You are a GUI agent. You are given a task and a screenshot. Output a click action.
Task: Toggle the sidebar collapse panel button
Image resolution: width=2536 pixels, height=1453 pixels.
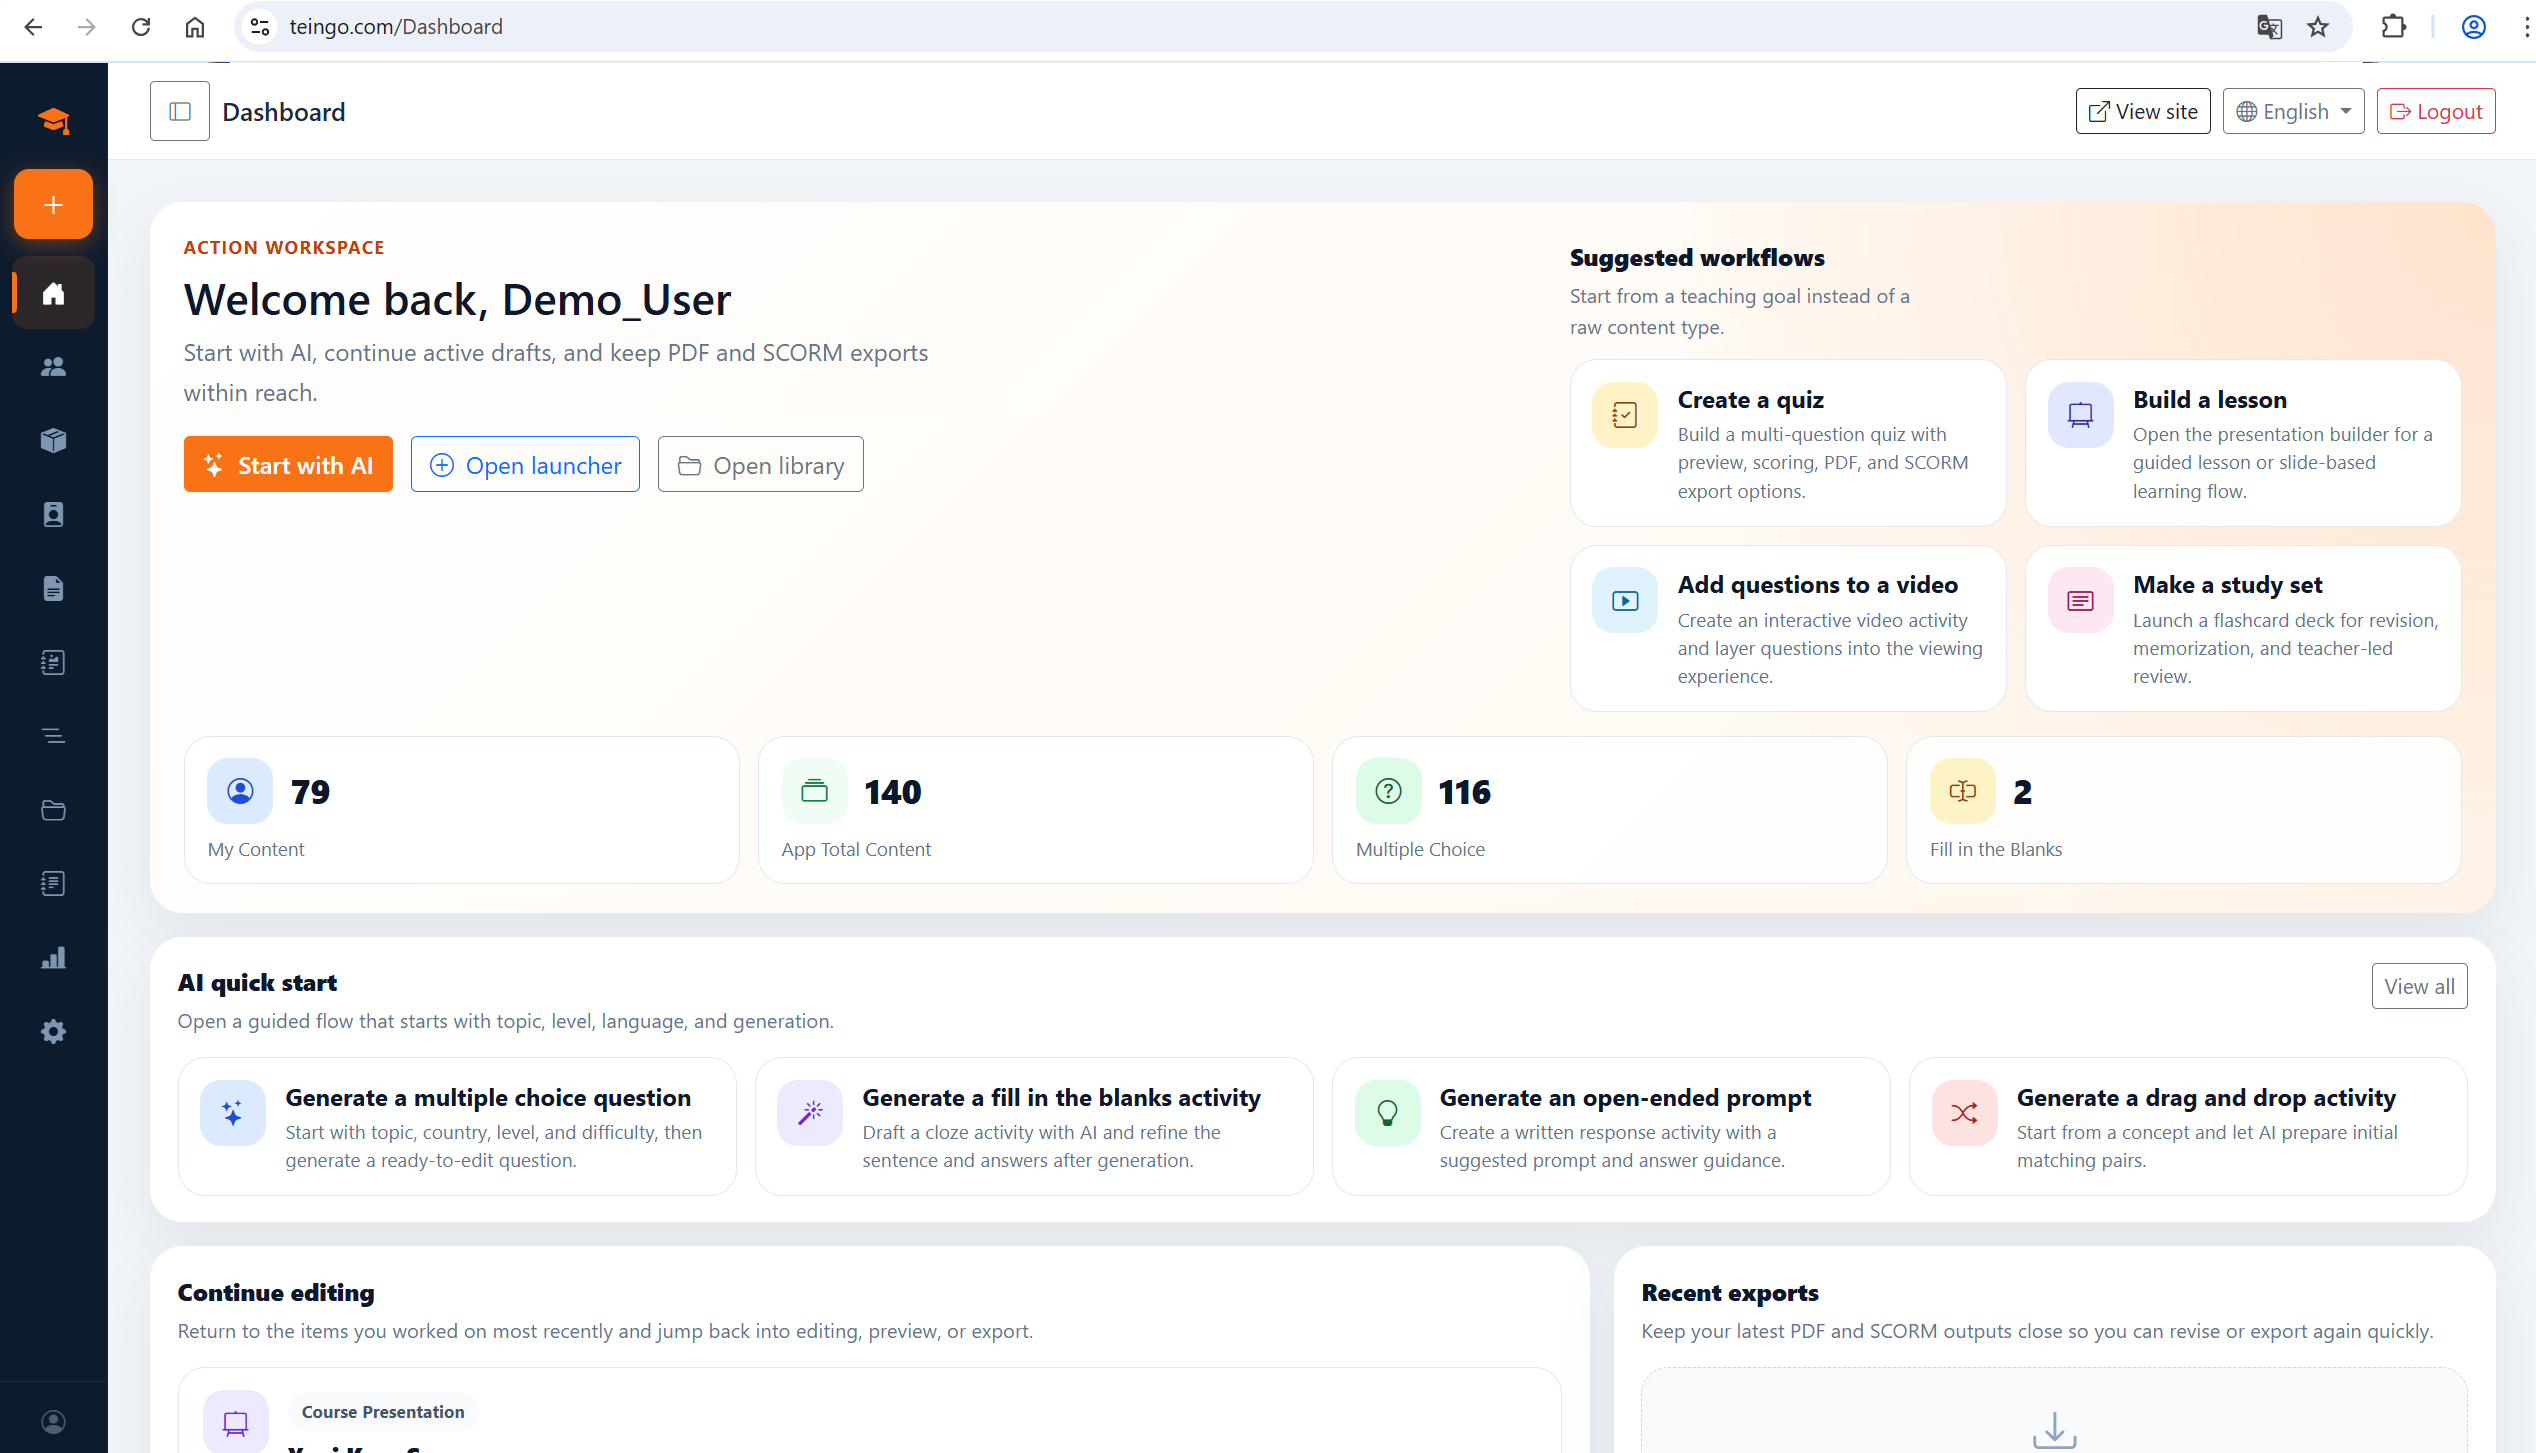(x=180, y=112)
